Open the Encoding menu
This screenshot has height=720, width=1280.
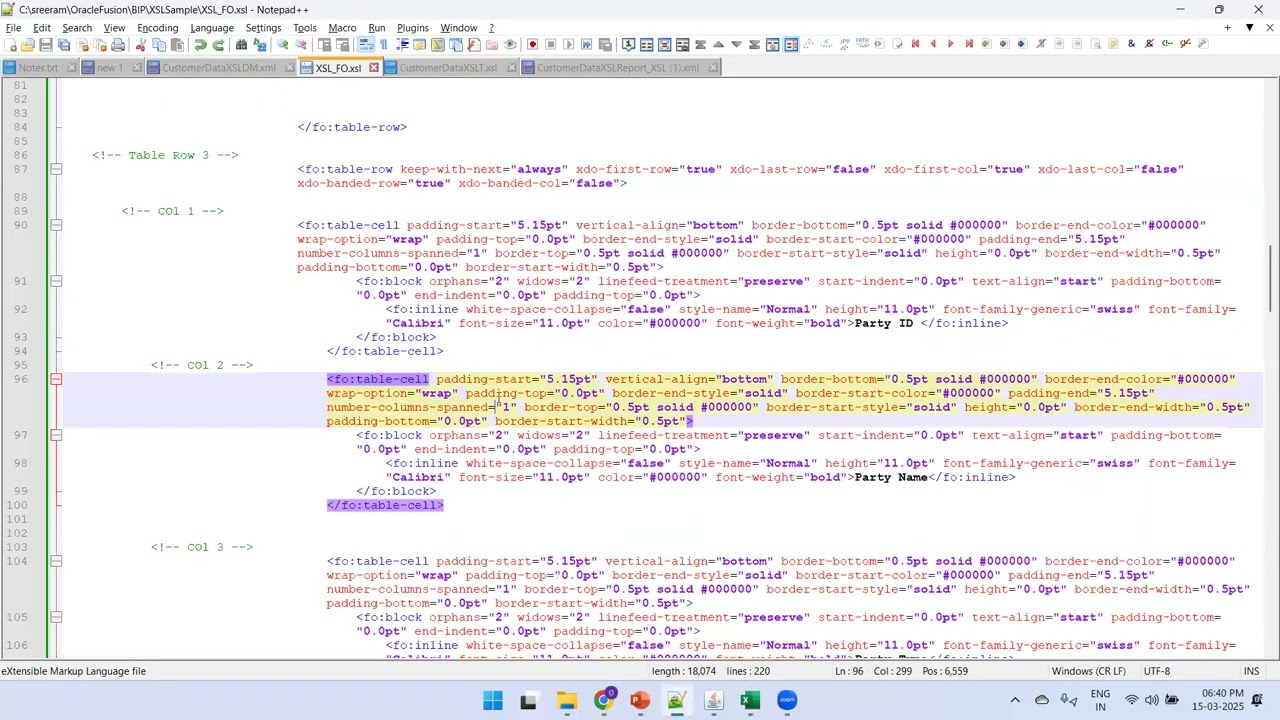coord(157,28)
